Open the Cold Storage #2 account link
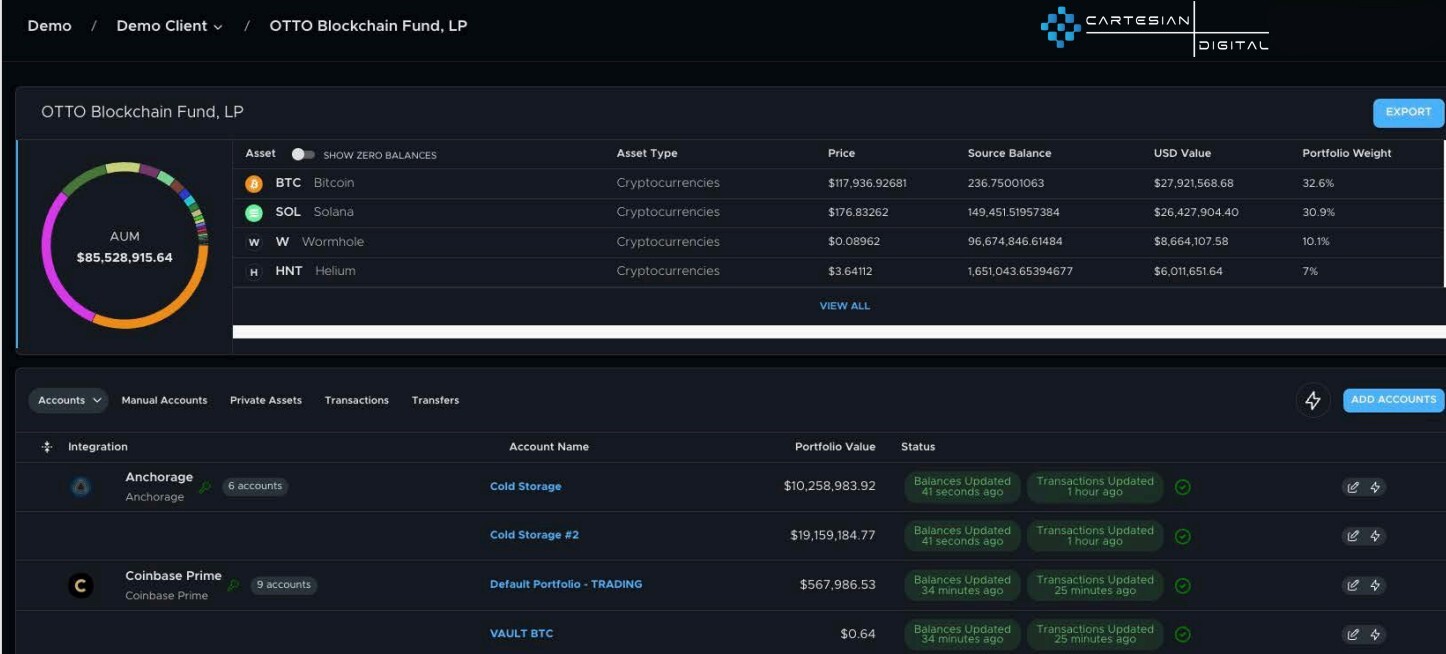The width and height of the screenshot is (1446, 654). click(x=534, y=535)
